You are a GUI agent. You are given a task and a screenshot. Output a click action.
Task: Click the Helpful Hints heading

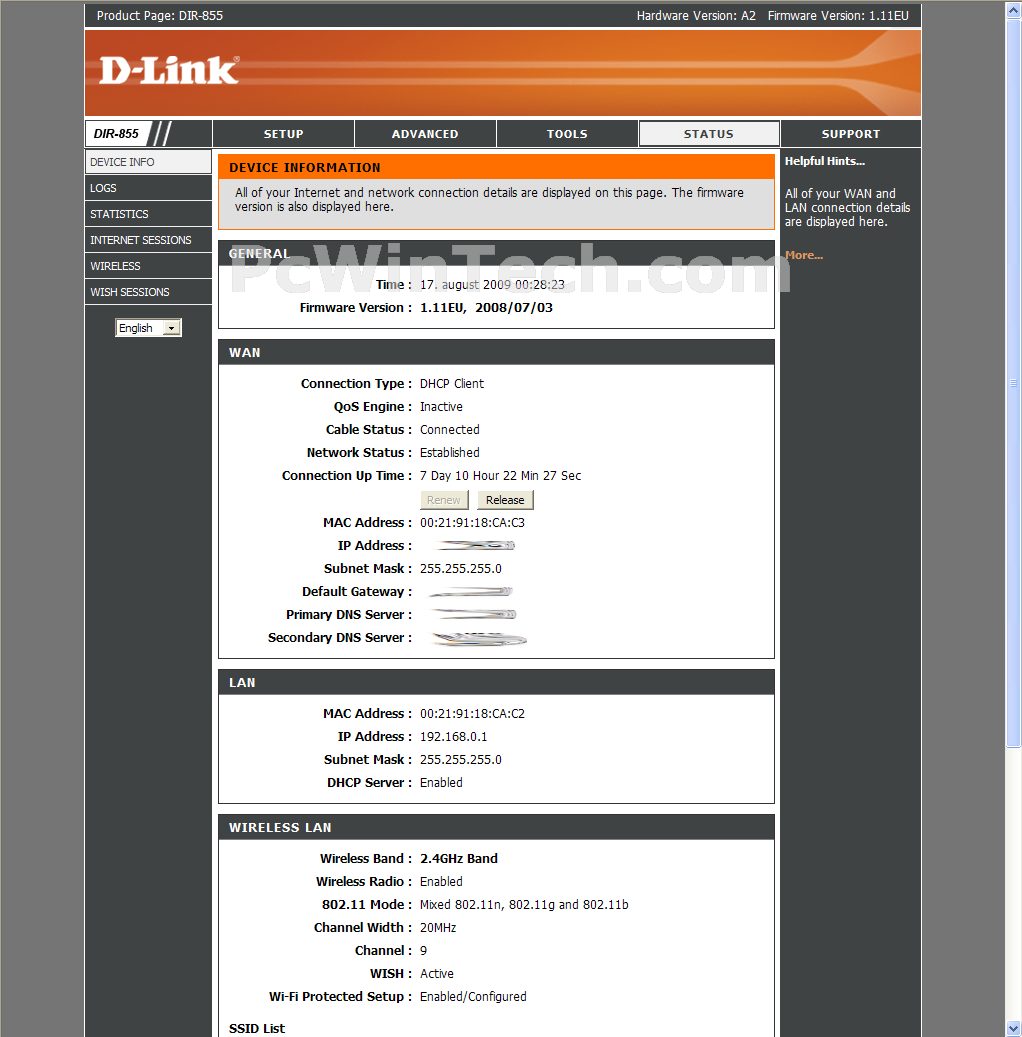coord(825,161)
